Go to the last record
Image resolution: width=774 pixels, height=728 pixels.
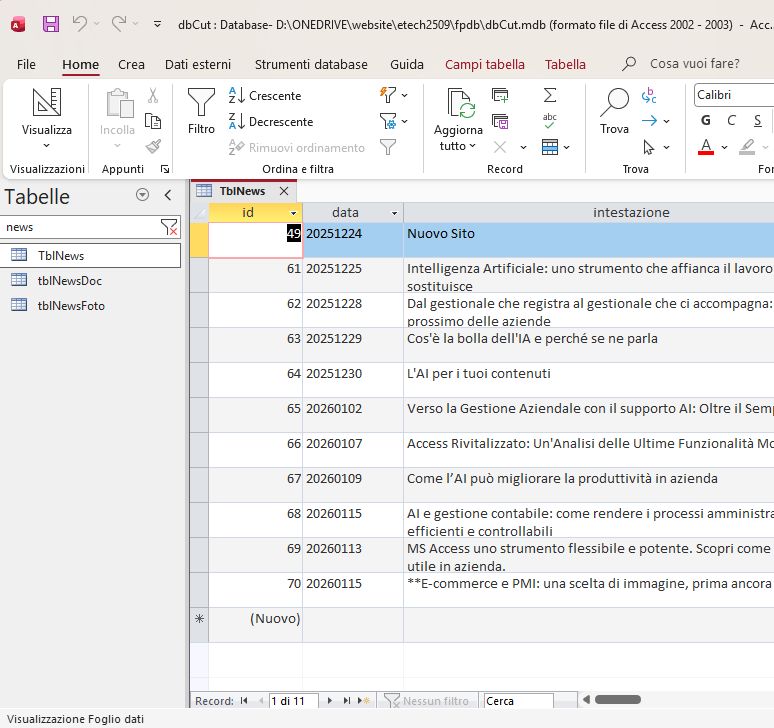(x=347, y=700)
